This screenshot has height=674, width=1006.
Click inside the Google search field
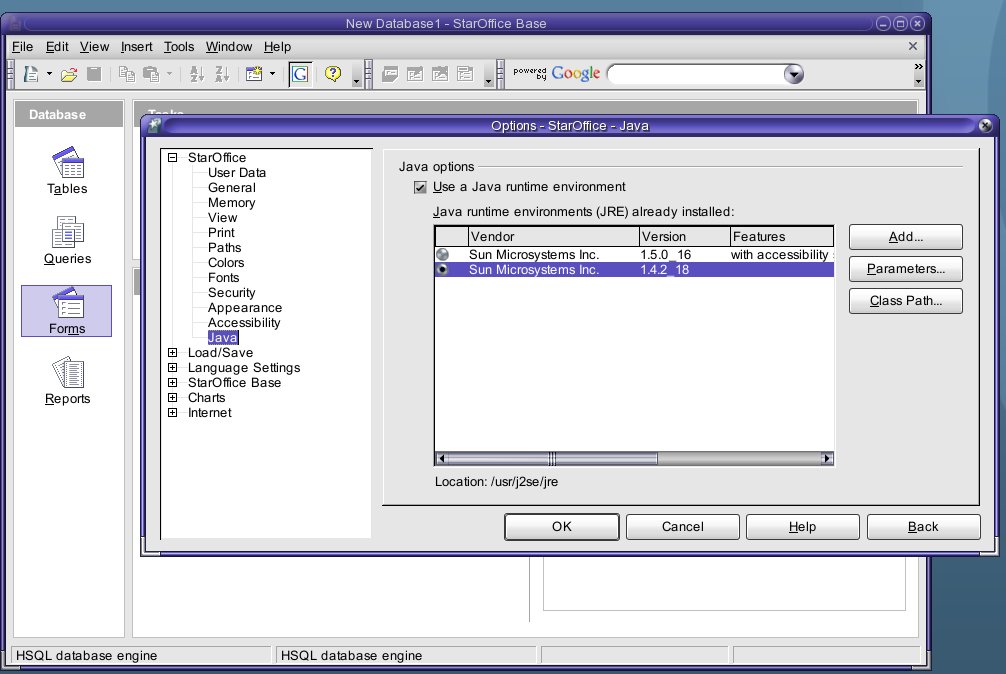tap(695, 74)
